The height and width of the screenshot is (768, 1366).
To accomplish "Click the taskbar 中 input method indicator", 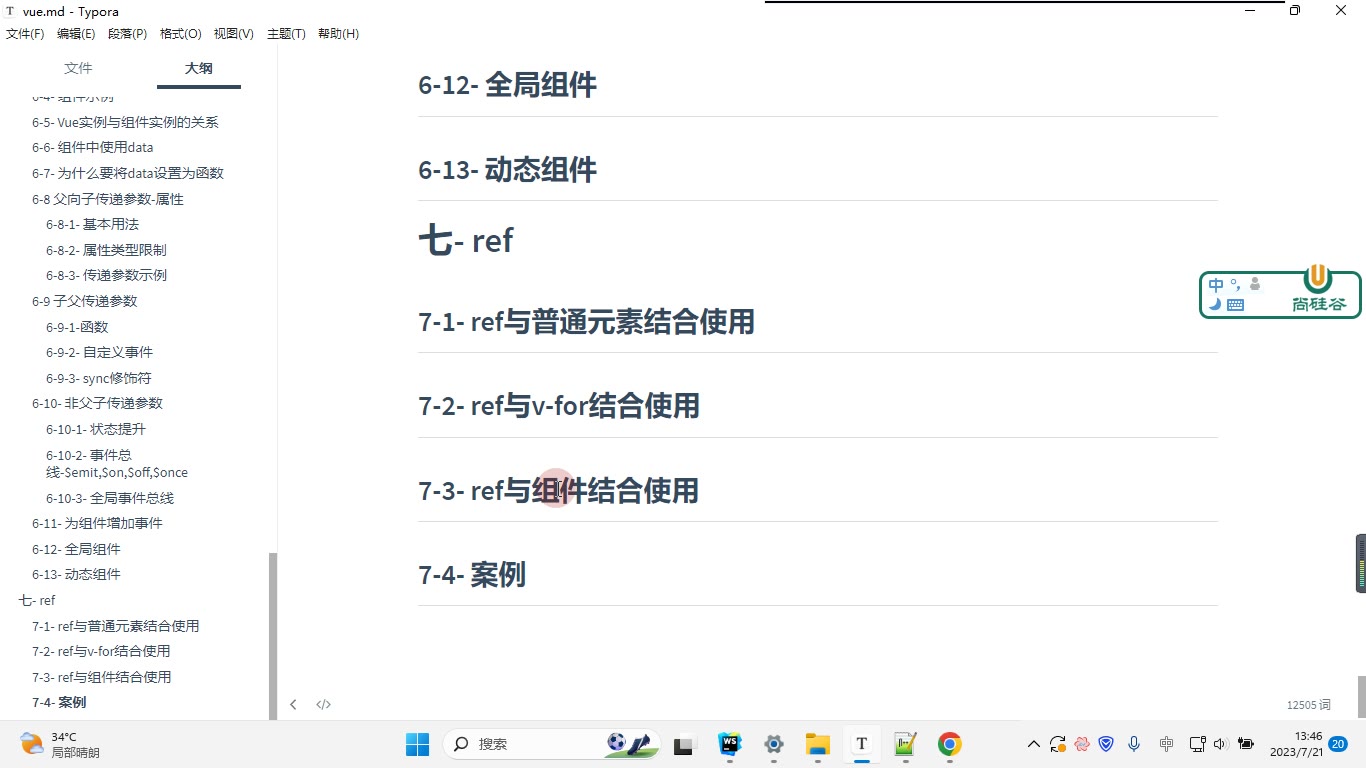I will click(1166, 744).
